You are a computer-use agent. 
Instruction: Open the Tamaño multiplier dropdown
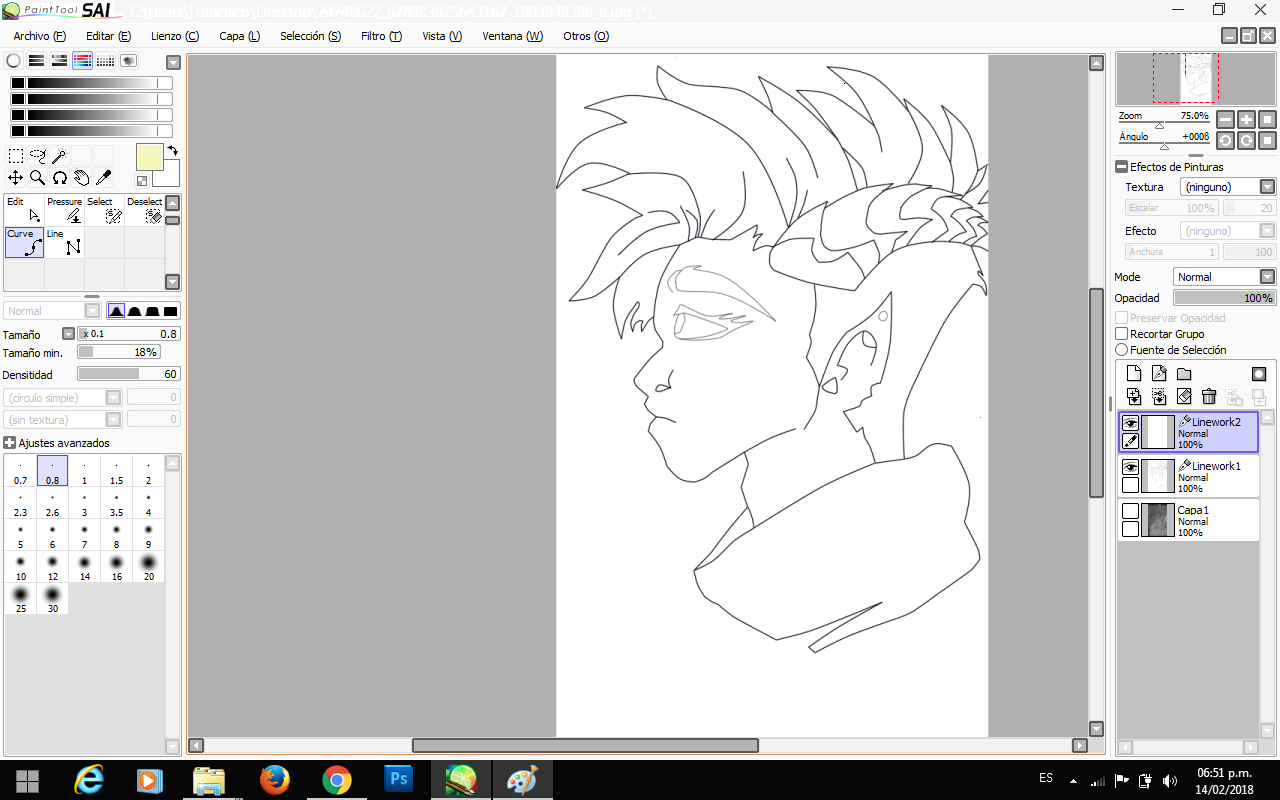pos(68,334)
